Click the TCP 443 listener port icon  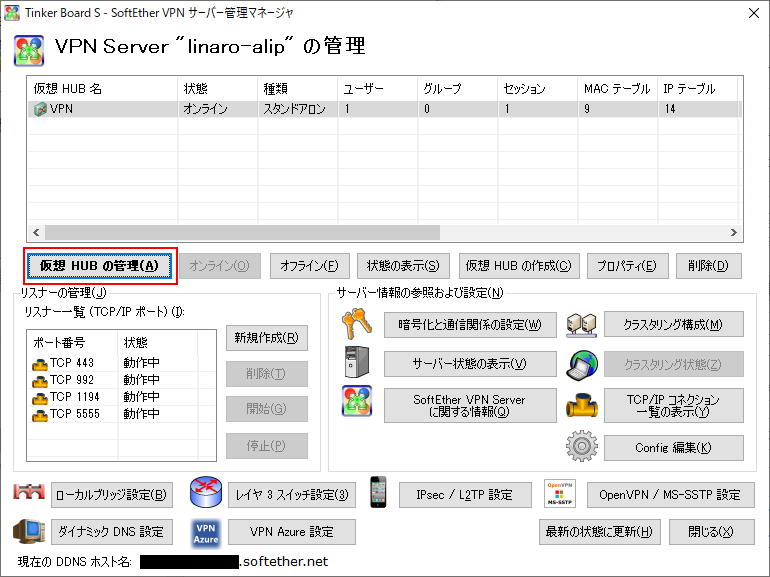[x=40, y=364]
